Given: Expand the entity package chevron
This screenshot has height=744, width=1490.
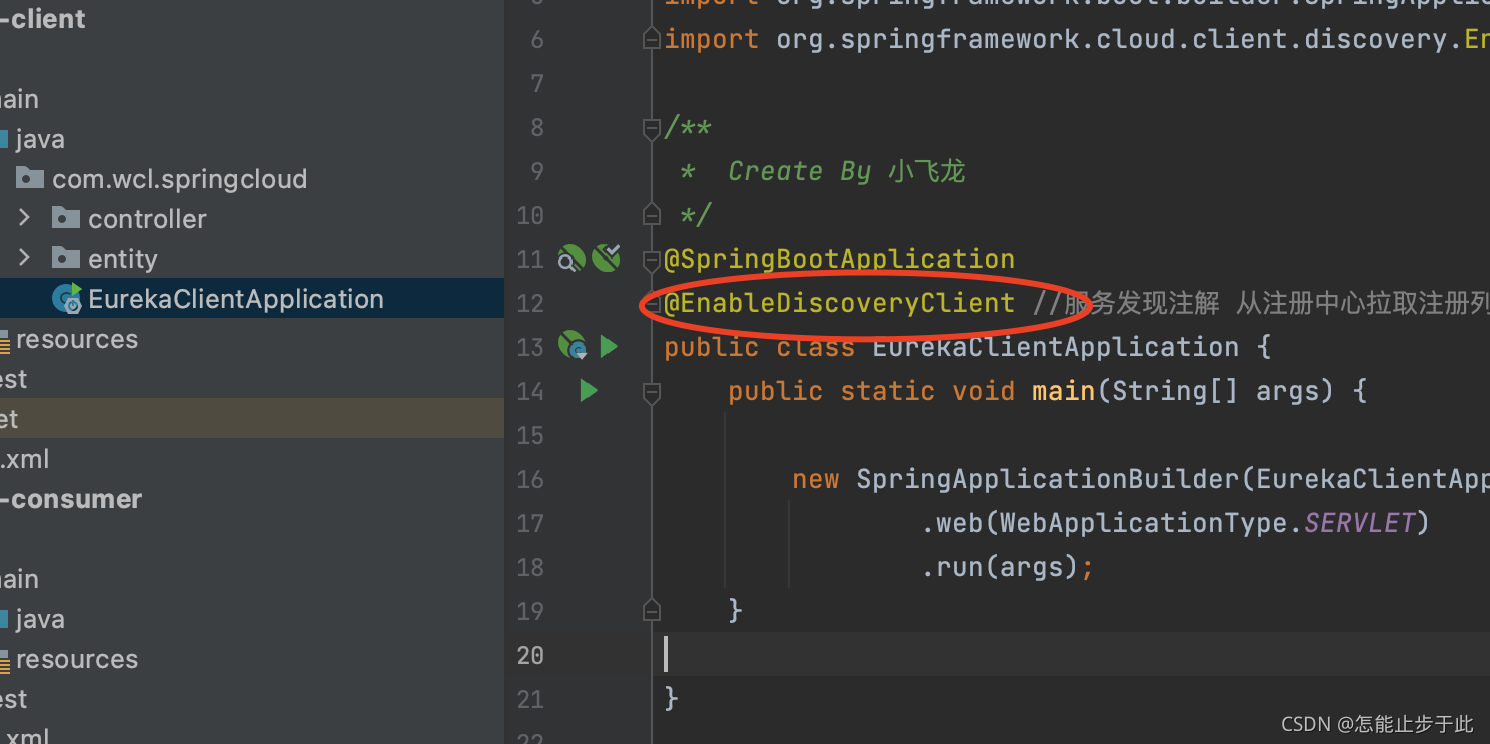Looking at the screenshot, I should tap(25, 257).
